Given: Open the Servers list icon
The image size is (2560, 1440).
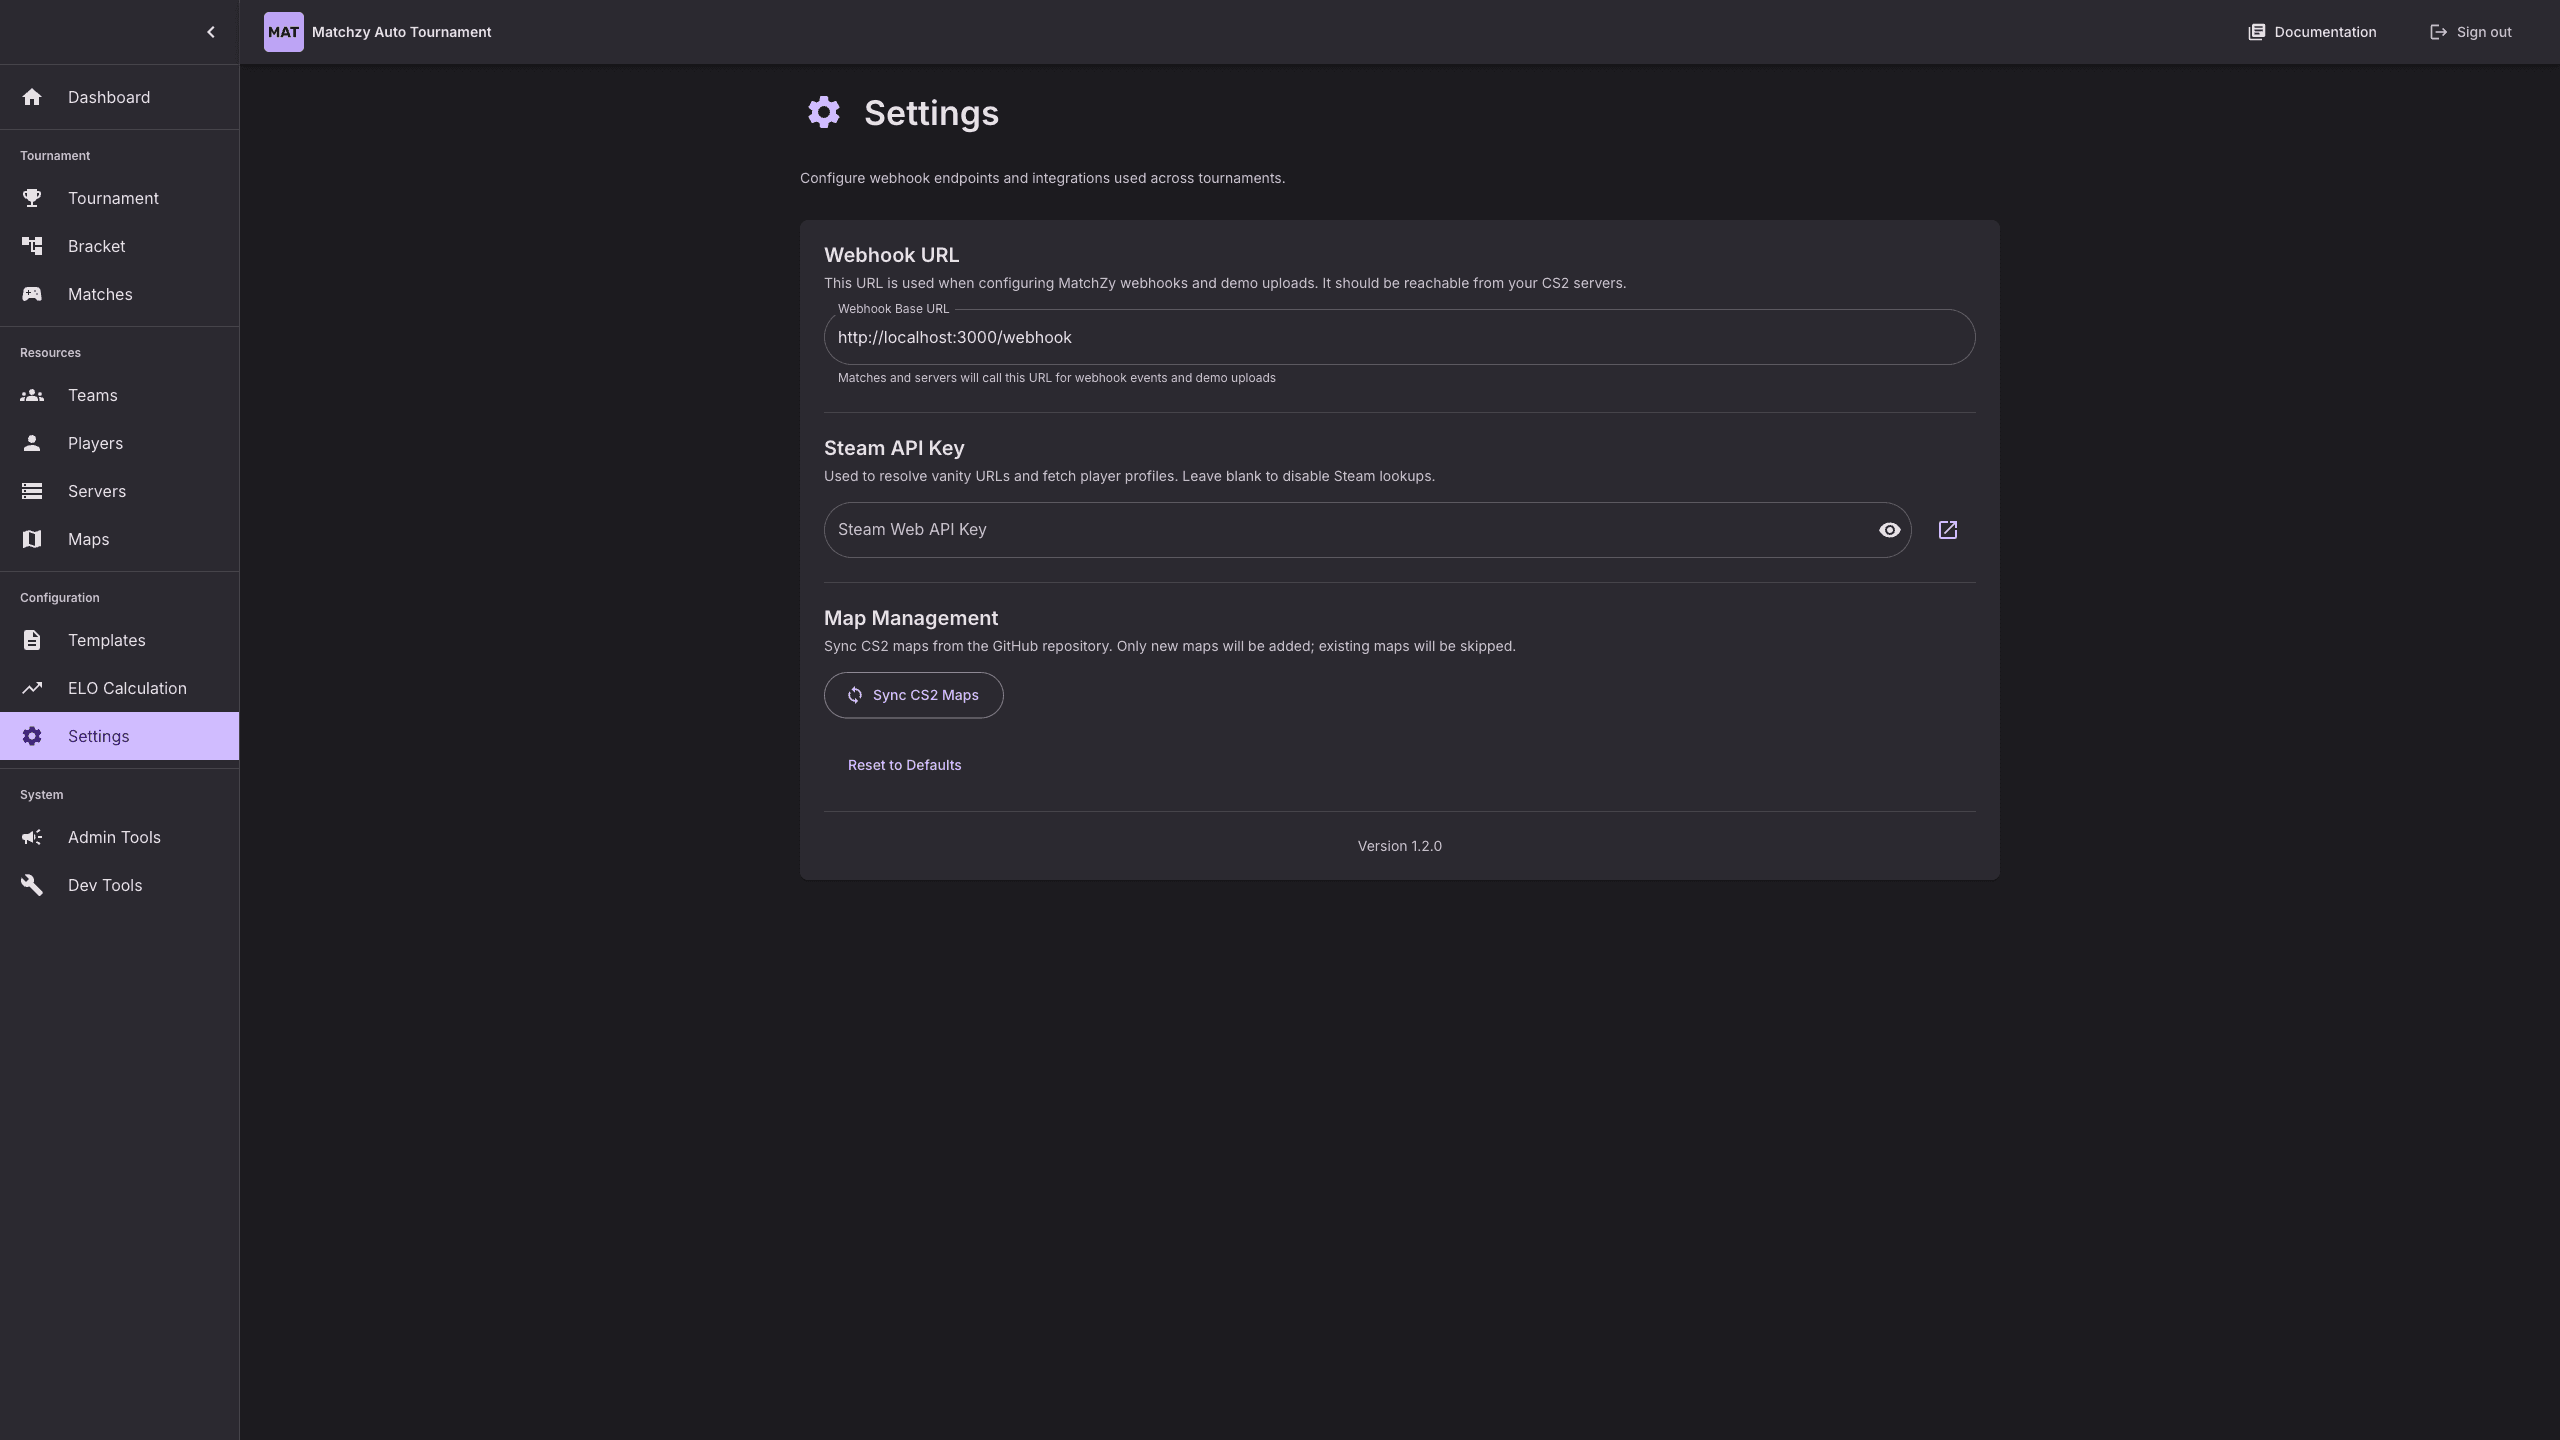Looking at the screenshot, I should point(32,491).
